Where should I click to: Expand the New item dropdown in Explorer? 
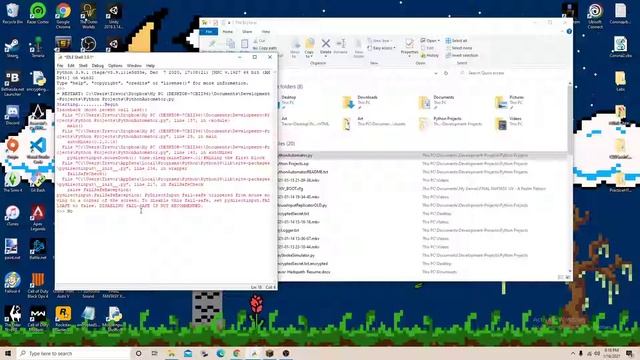pyautogui.click(x=380, y=40)
